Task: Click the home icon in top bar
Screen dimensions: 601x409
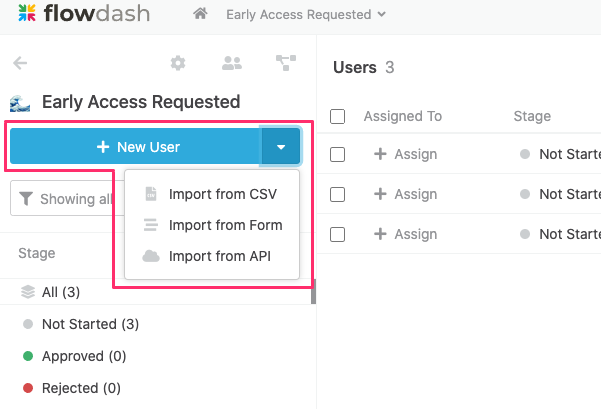Action: pos(200,14)
